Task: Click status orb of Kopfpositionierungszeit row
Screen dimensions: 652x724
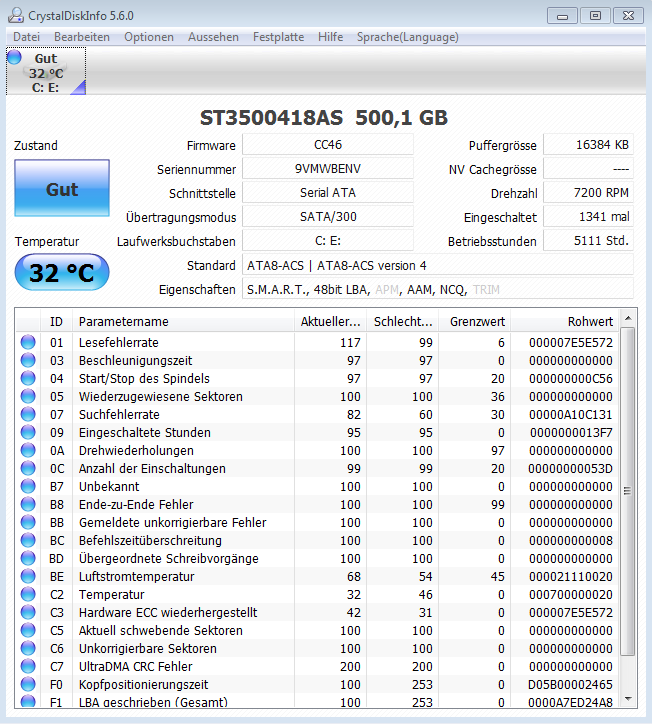Action: point(28,684)
